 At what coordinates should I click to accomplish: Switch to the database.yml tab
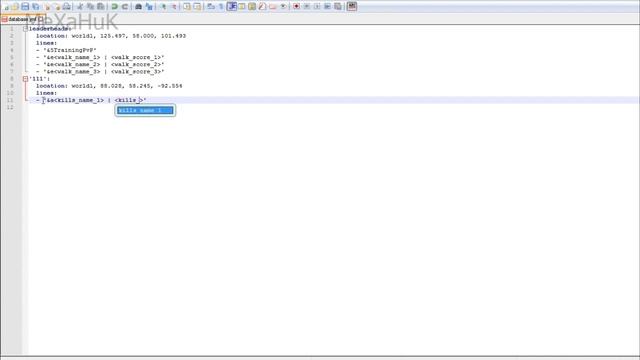(22, 19)
